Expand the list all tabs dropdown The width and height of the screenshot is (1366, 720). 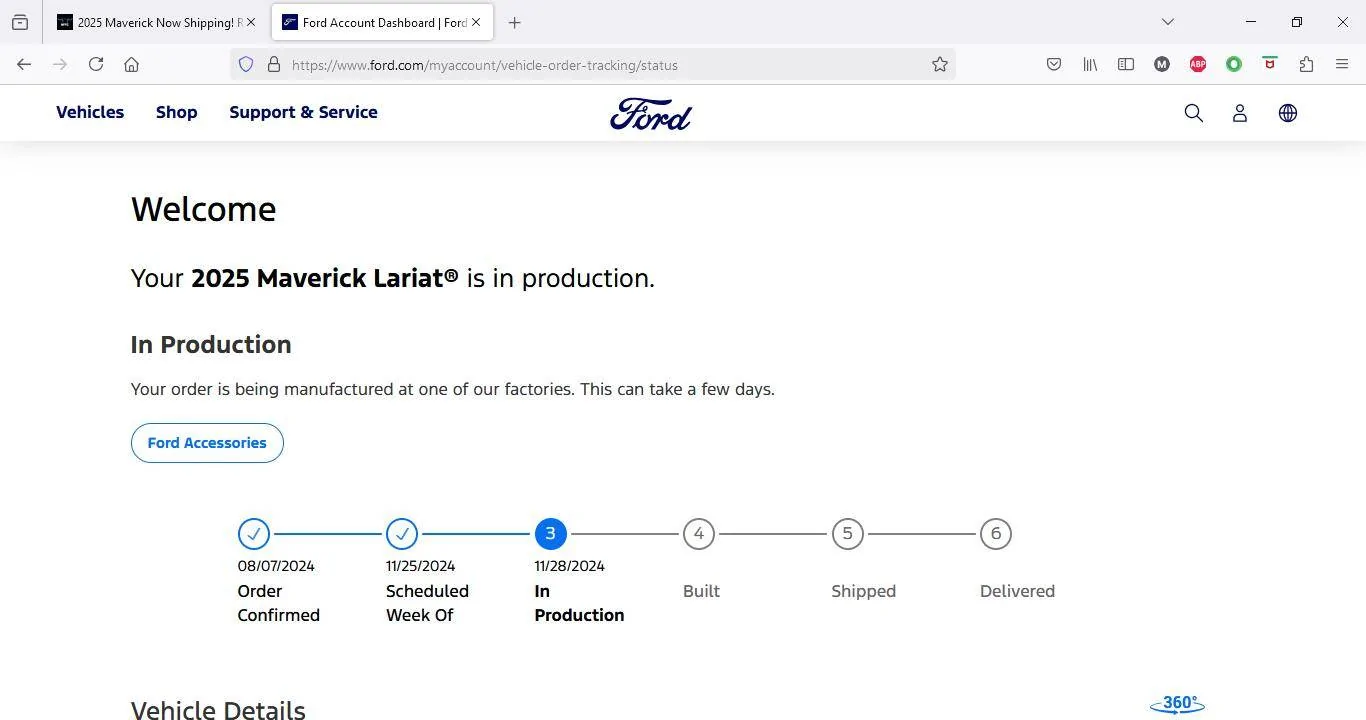pos(1167,22)
